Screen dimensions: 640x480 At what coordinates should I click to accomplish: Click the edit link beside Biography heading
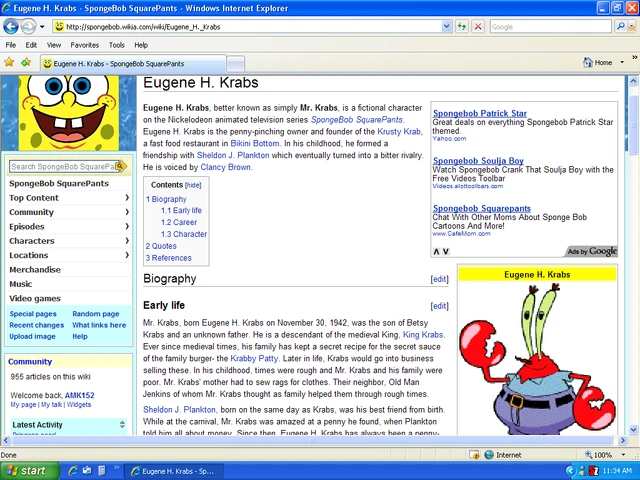click(440, 279)
